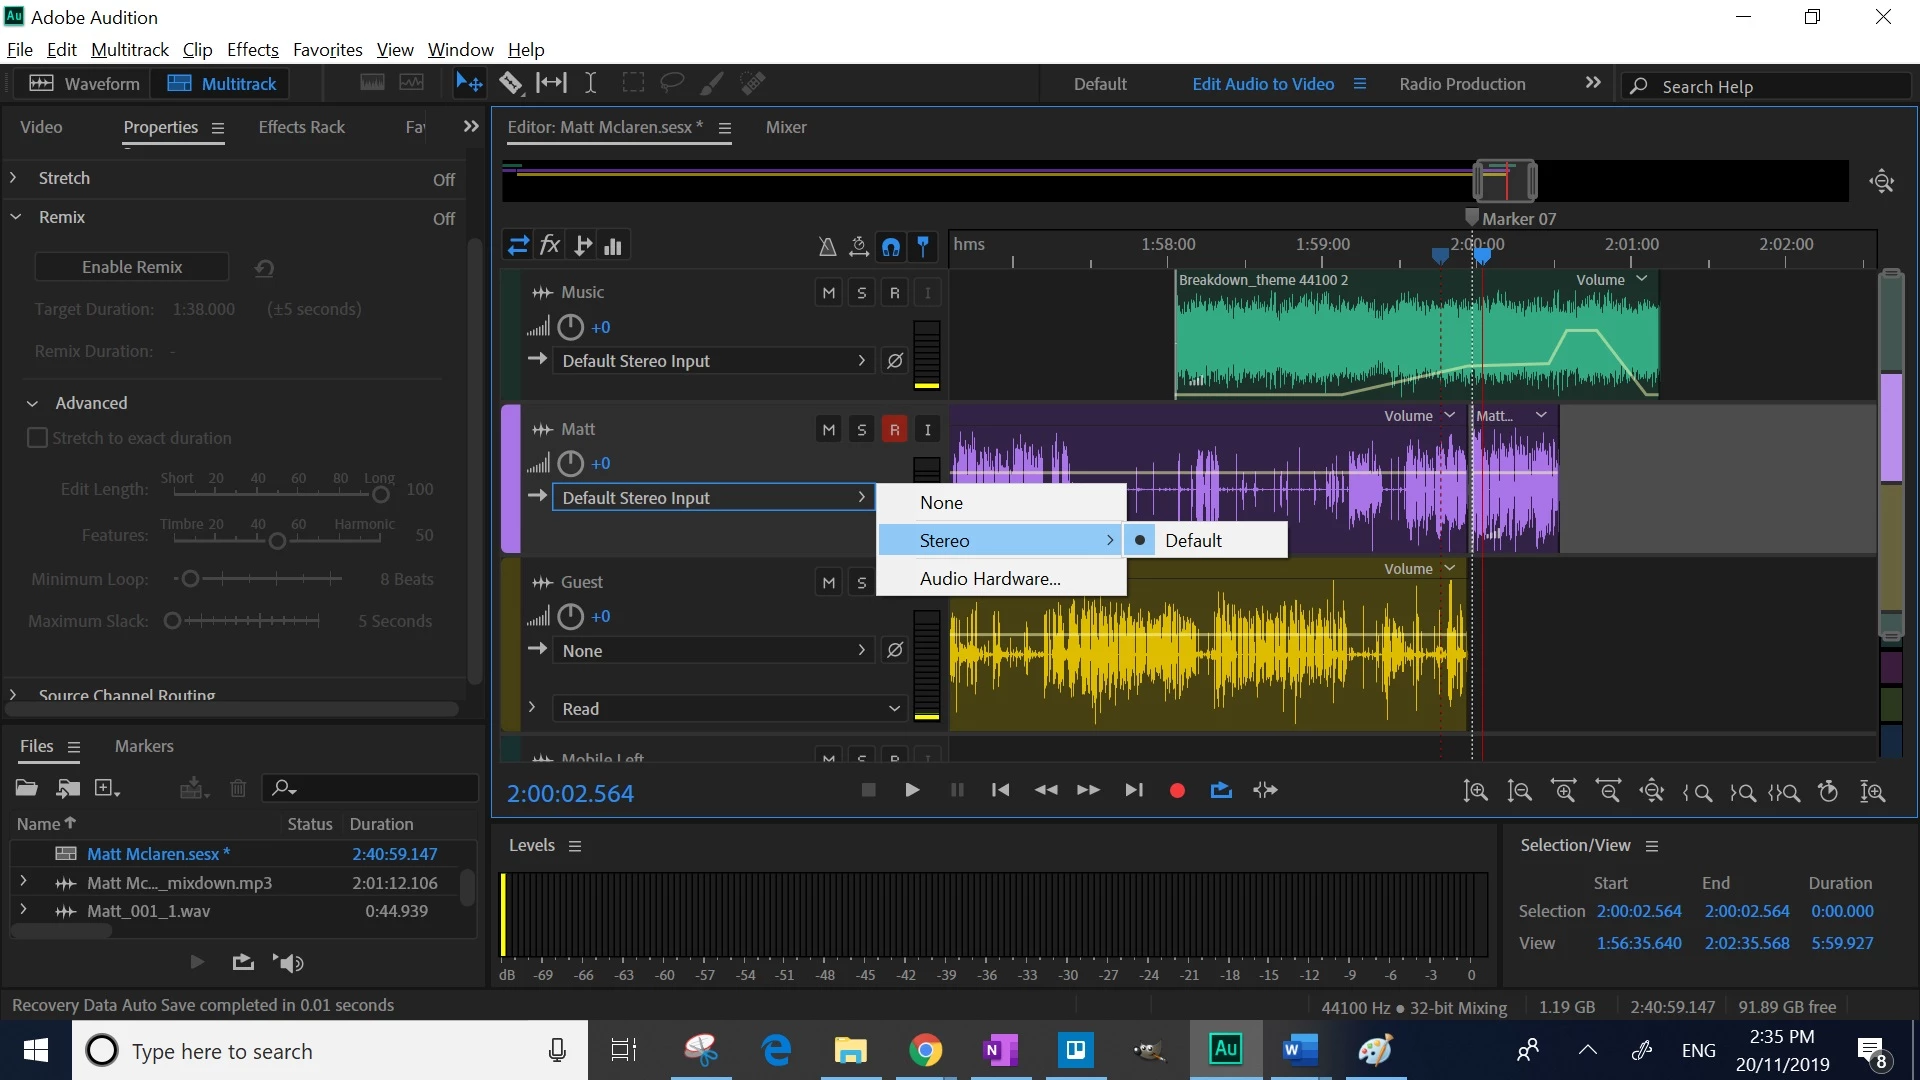Open the Effects menu
The height and width of the screenshot is (1080, 1920).
252,50
